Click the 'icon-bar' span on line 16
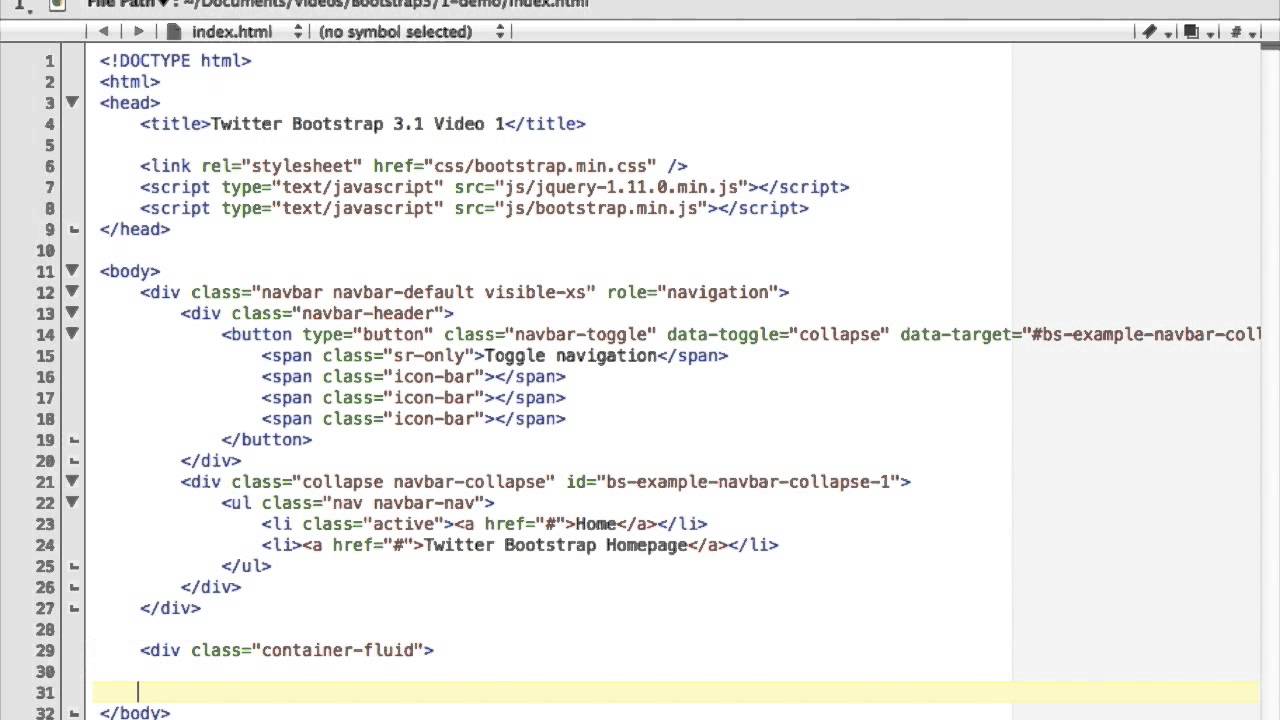The width and height of the screenshot is (1280, 720). tap(414, 376)
